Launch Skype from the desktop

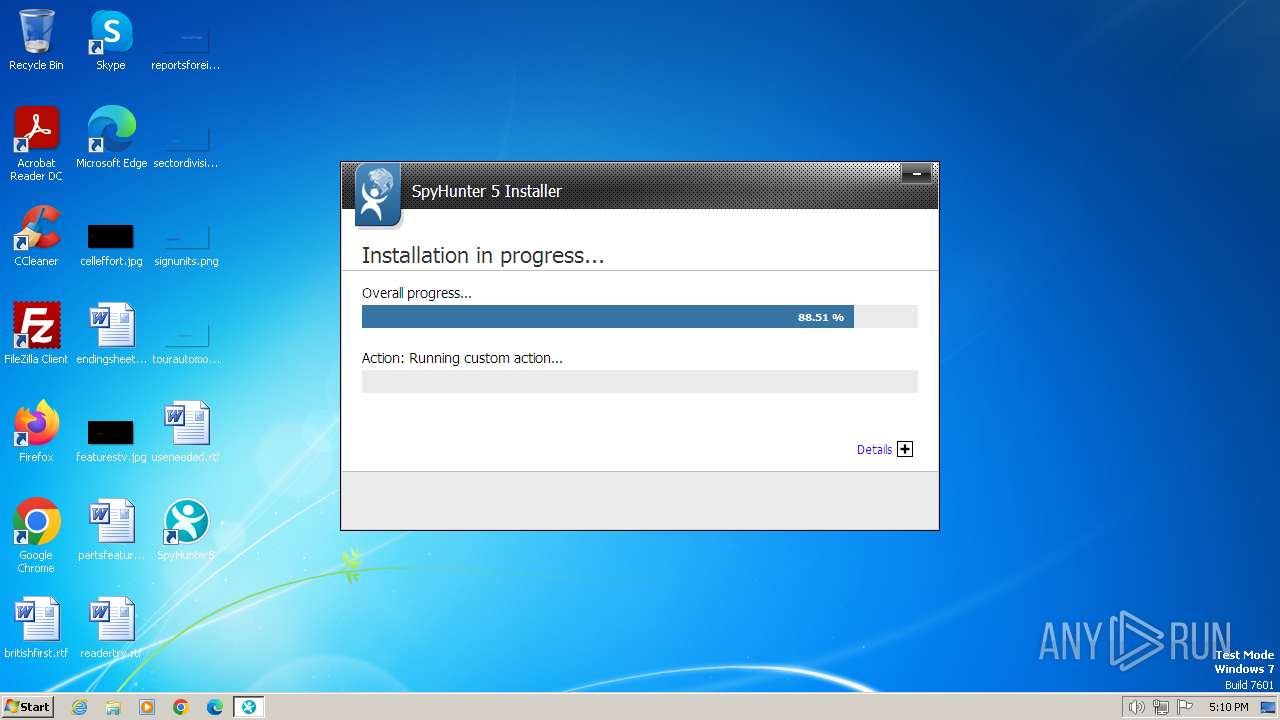point(110,40)
